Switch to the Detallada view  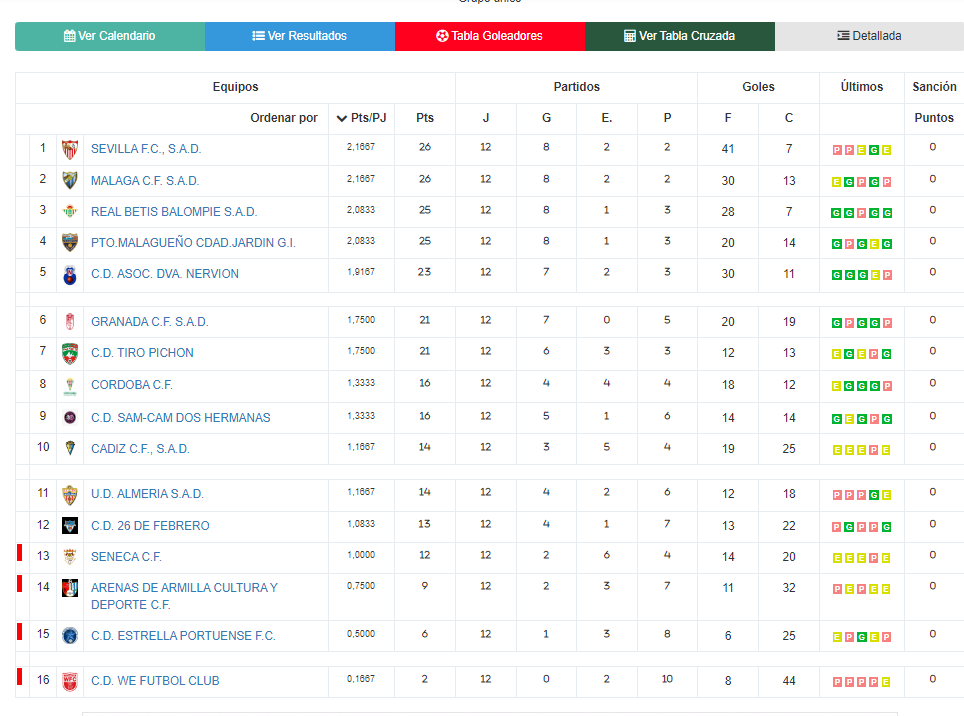click(x=869, y=36)
